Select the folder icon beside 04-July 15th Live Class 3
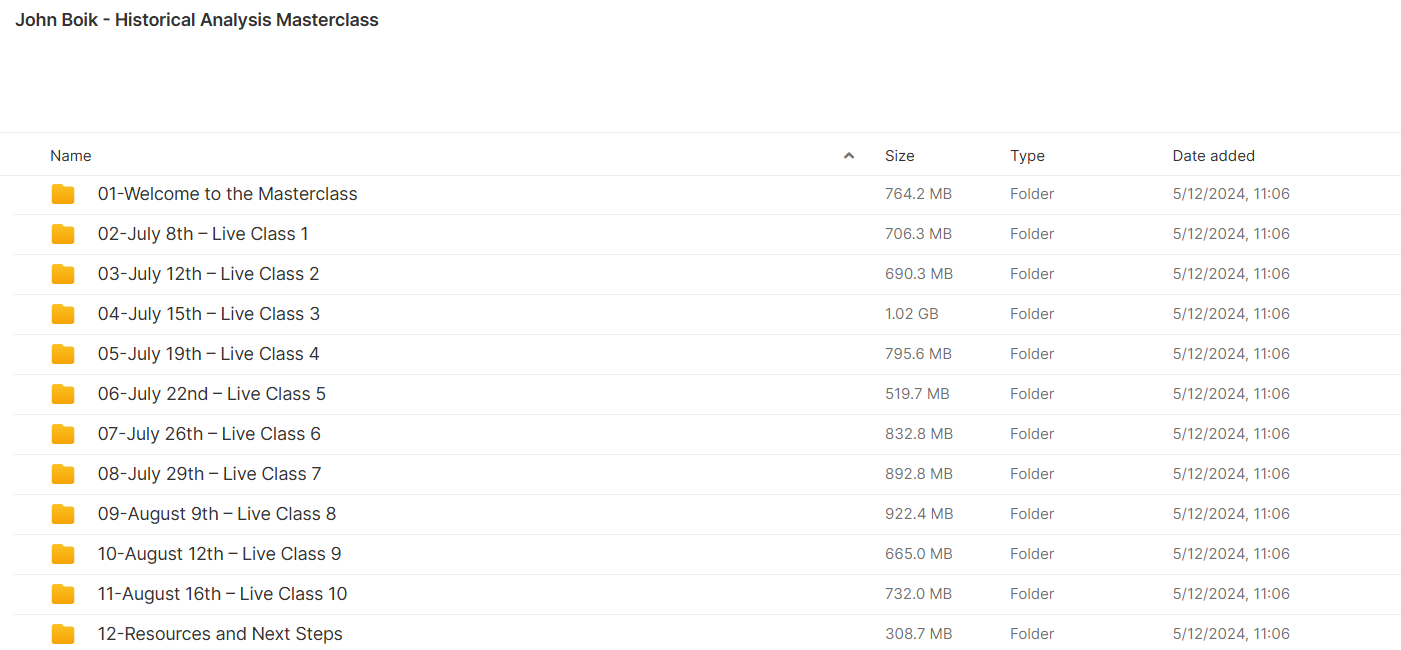This screenshot has height=650, width=1401. click(63, 314)
